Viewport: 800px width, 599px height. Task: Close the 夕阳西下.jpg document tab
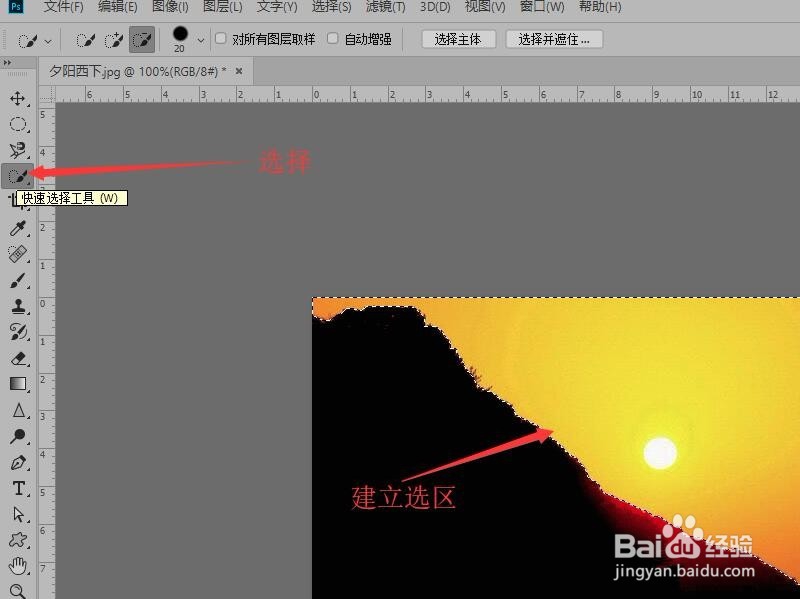(x=239, y=71)
